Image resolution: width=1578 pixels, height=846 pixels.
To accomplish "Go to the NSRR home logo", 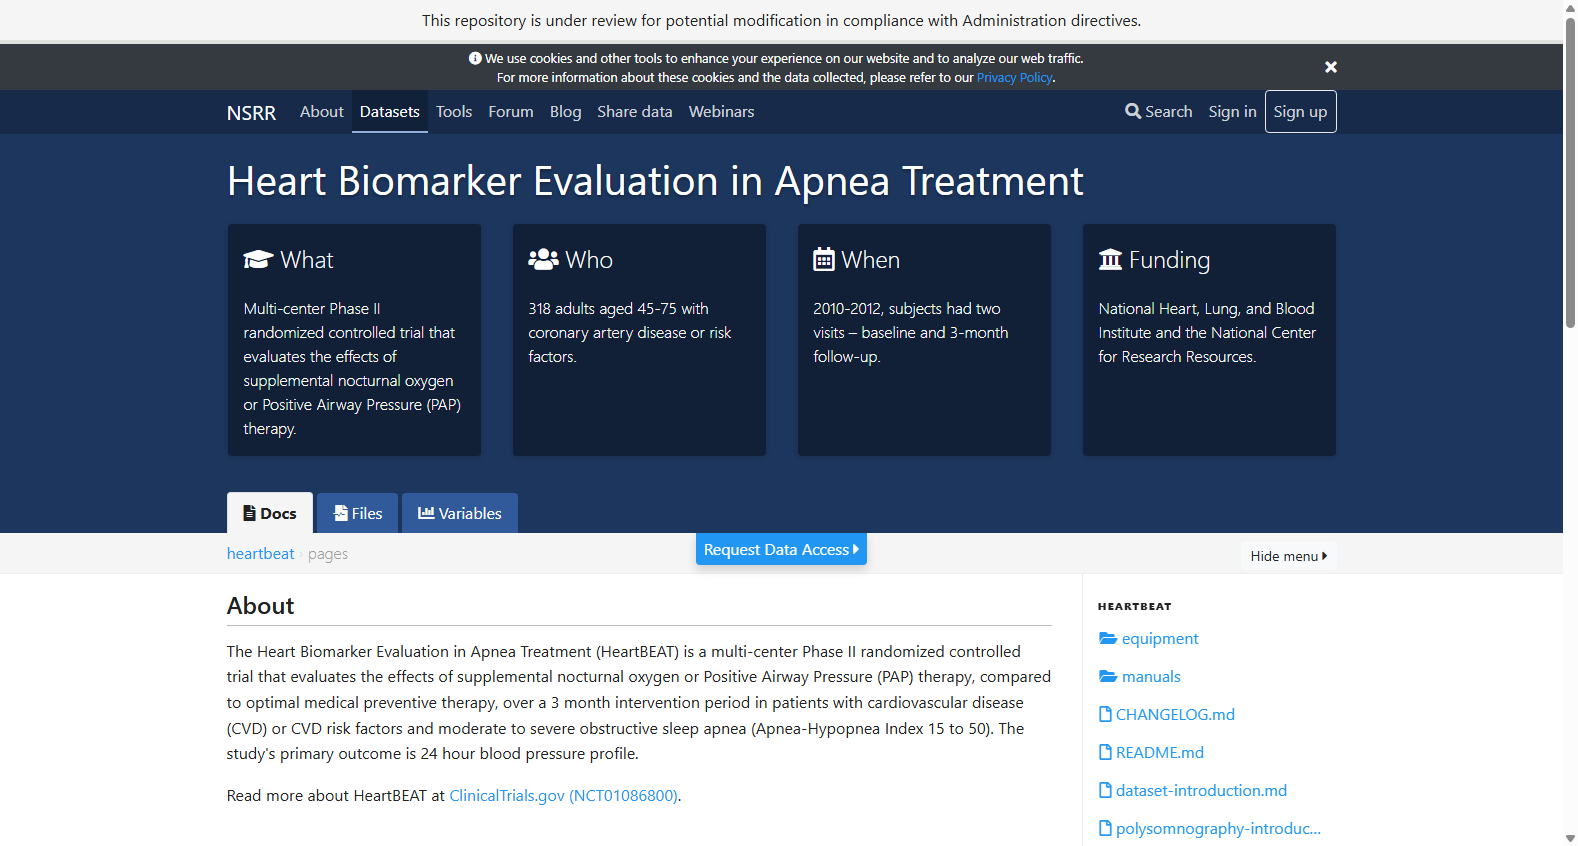I will point(251,113).
